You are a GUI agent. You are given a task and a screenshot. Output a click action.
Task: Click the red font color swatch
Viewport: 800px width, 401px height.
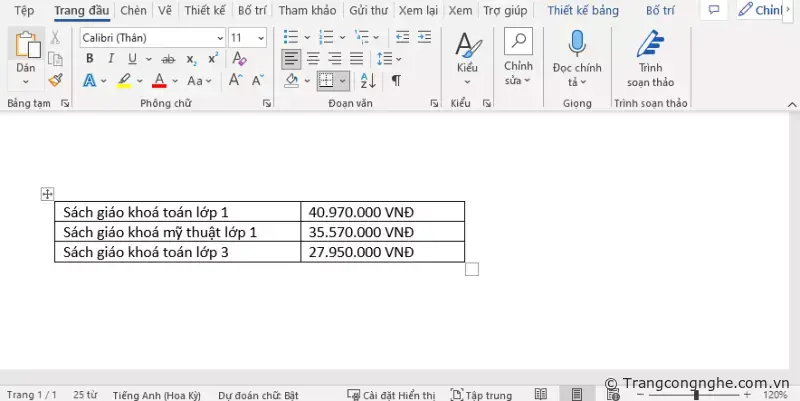(158, 81)
